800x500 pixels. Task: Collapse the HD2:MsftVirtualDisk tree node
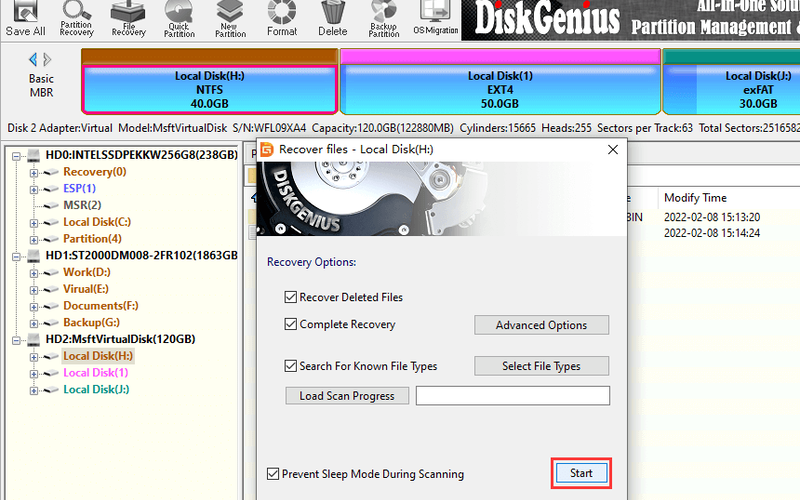pyautogui.click(x=15, y=339)
